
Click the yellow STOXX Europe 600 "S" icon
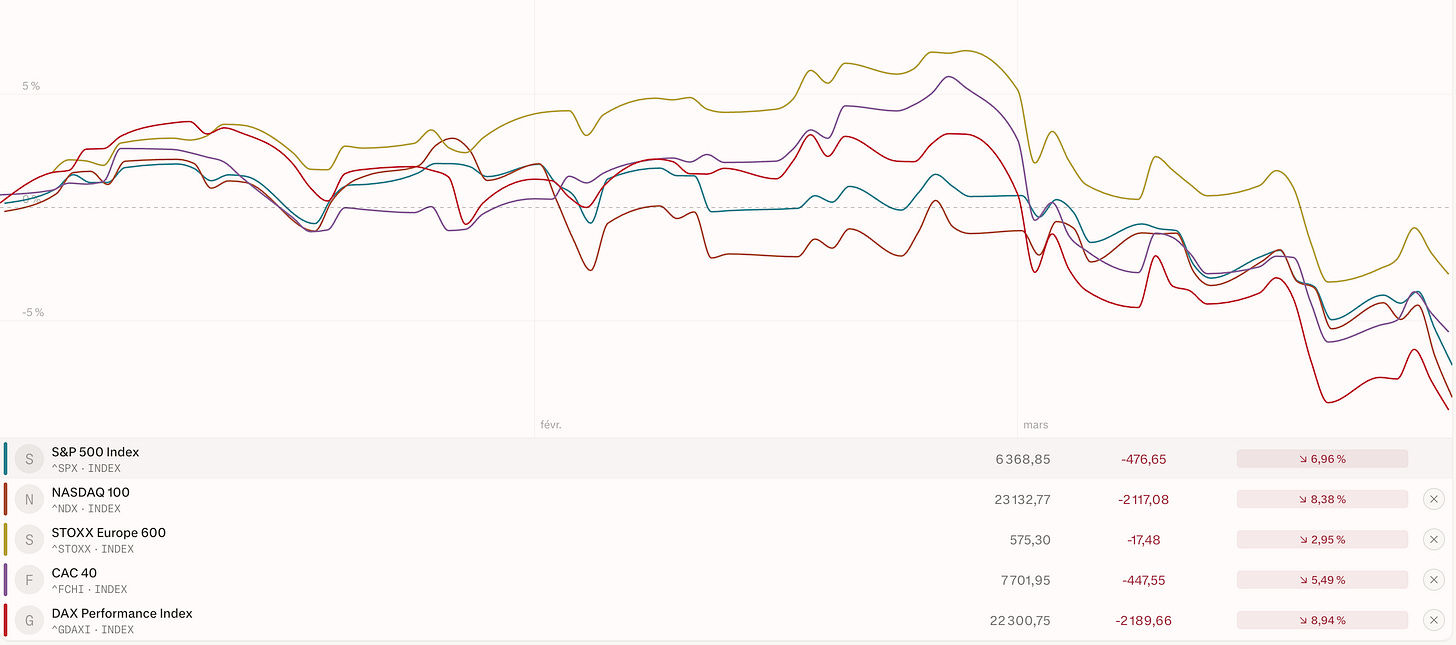pyautogui.click(x=28, y=539)
